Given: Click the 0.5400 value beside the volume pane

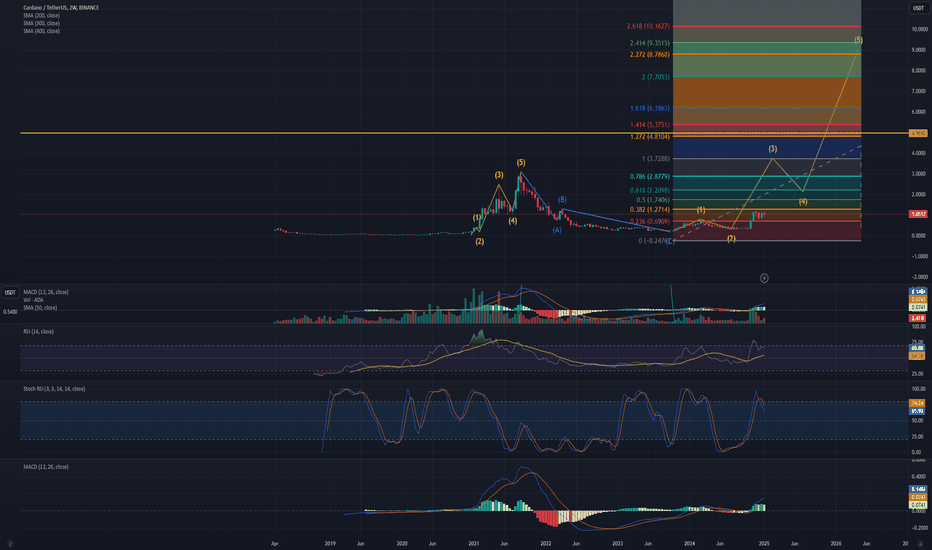Looking at the screenshot, I should click(x=10, y=312).
